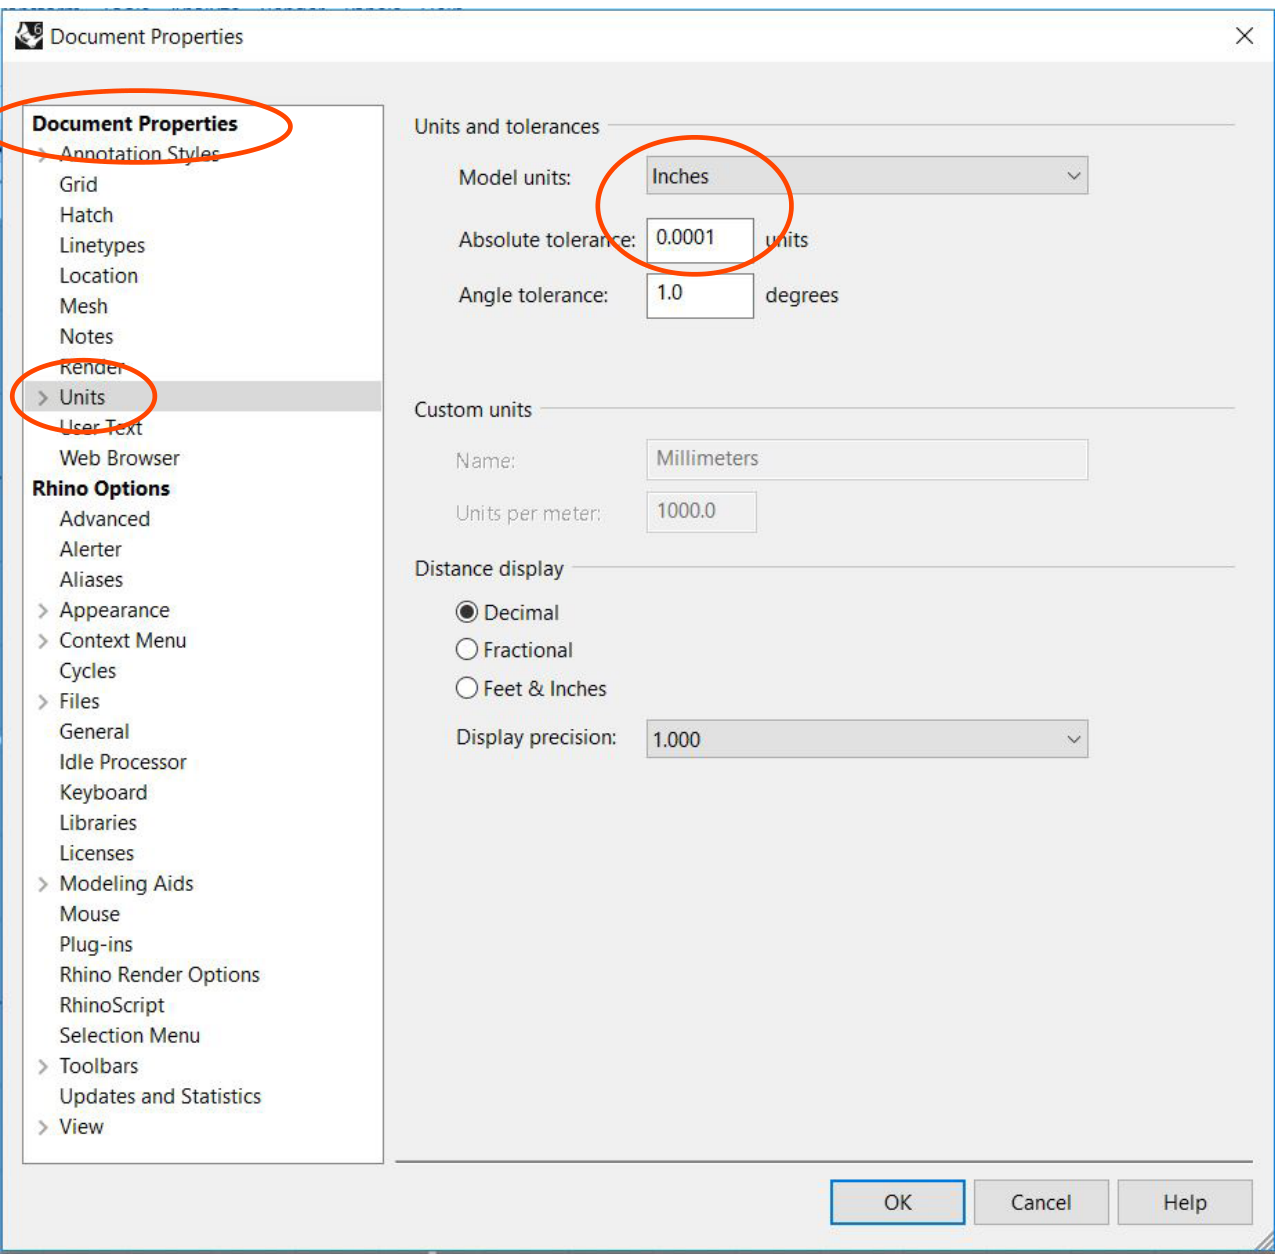
Task: Click the resize grip at dialog corner
Action: pyautogui.click(x=1264, y=1240)
